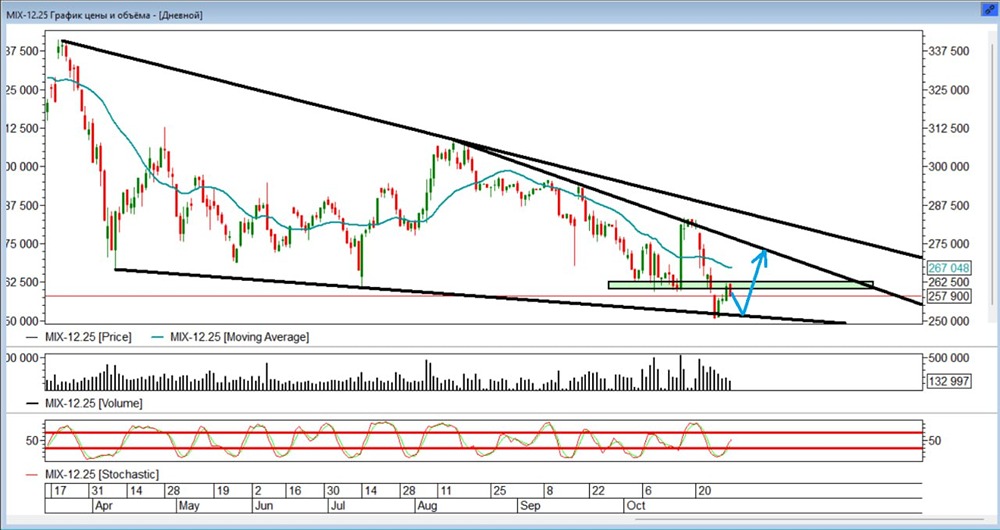Click the date label 20 on the time axis
This screenshot has height=530, width=1000.
pyautogui.click(x=704, y=491)
